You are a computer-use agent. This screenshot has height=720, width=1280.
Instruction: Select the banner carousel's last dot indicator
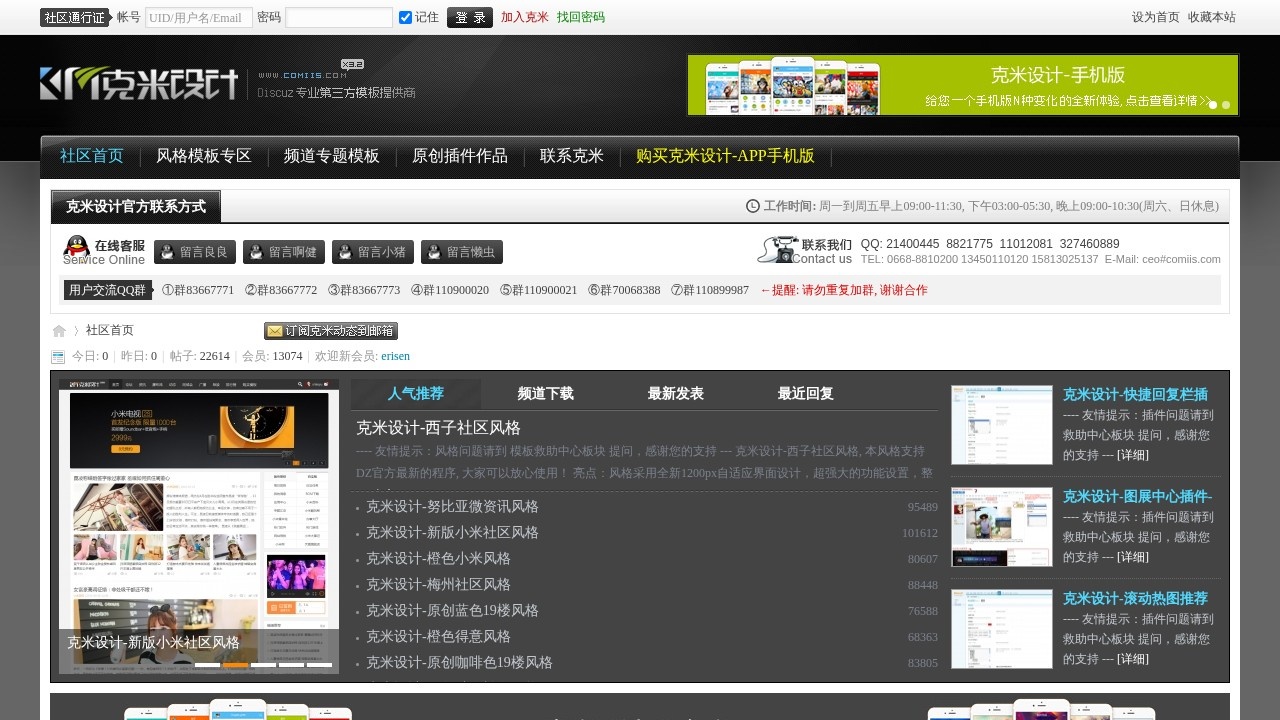1226,105
